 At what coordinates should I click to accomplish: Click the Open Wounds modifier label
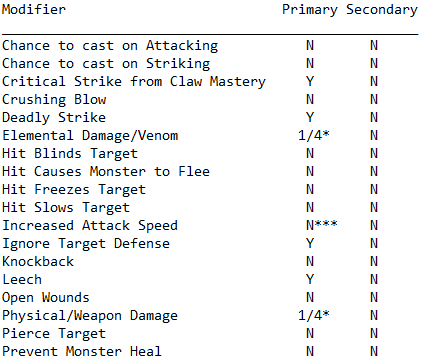click(46, 298)
